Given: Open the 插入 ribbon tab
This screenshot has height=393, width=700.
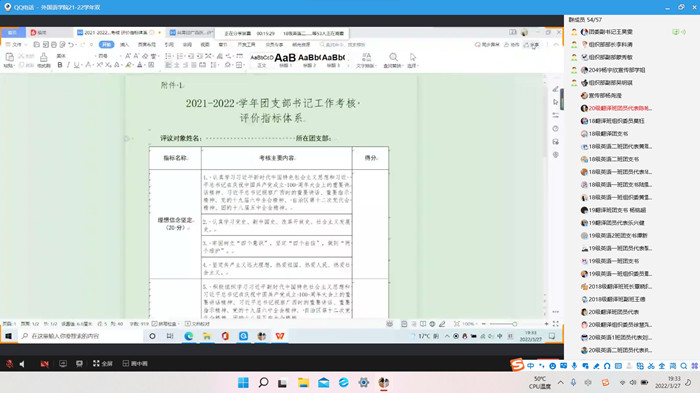Looking at the screenshot, I should pyautogui.click(x=124, y=45).
